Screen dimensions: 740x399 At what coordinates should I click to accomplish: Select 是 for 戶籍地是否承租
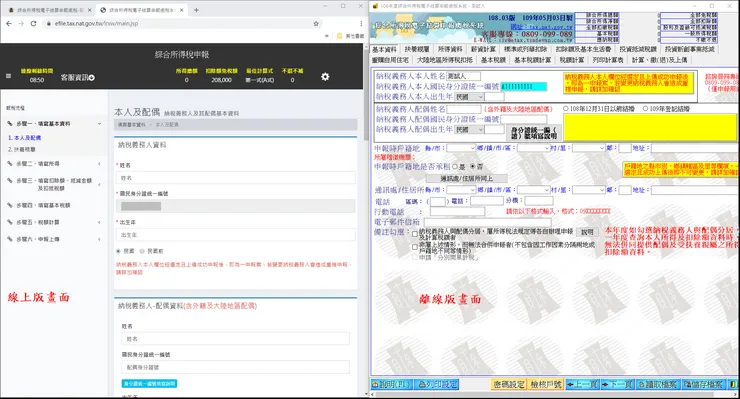click(x=455, y=167)
